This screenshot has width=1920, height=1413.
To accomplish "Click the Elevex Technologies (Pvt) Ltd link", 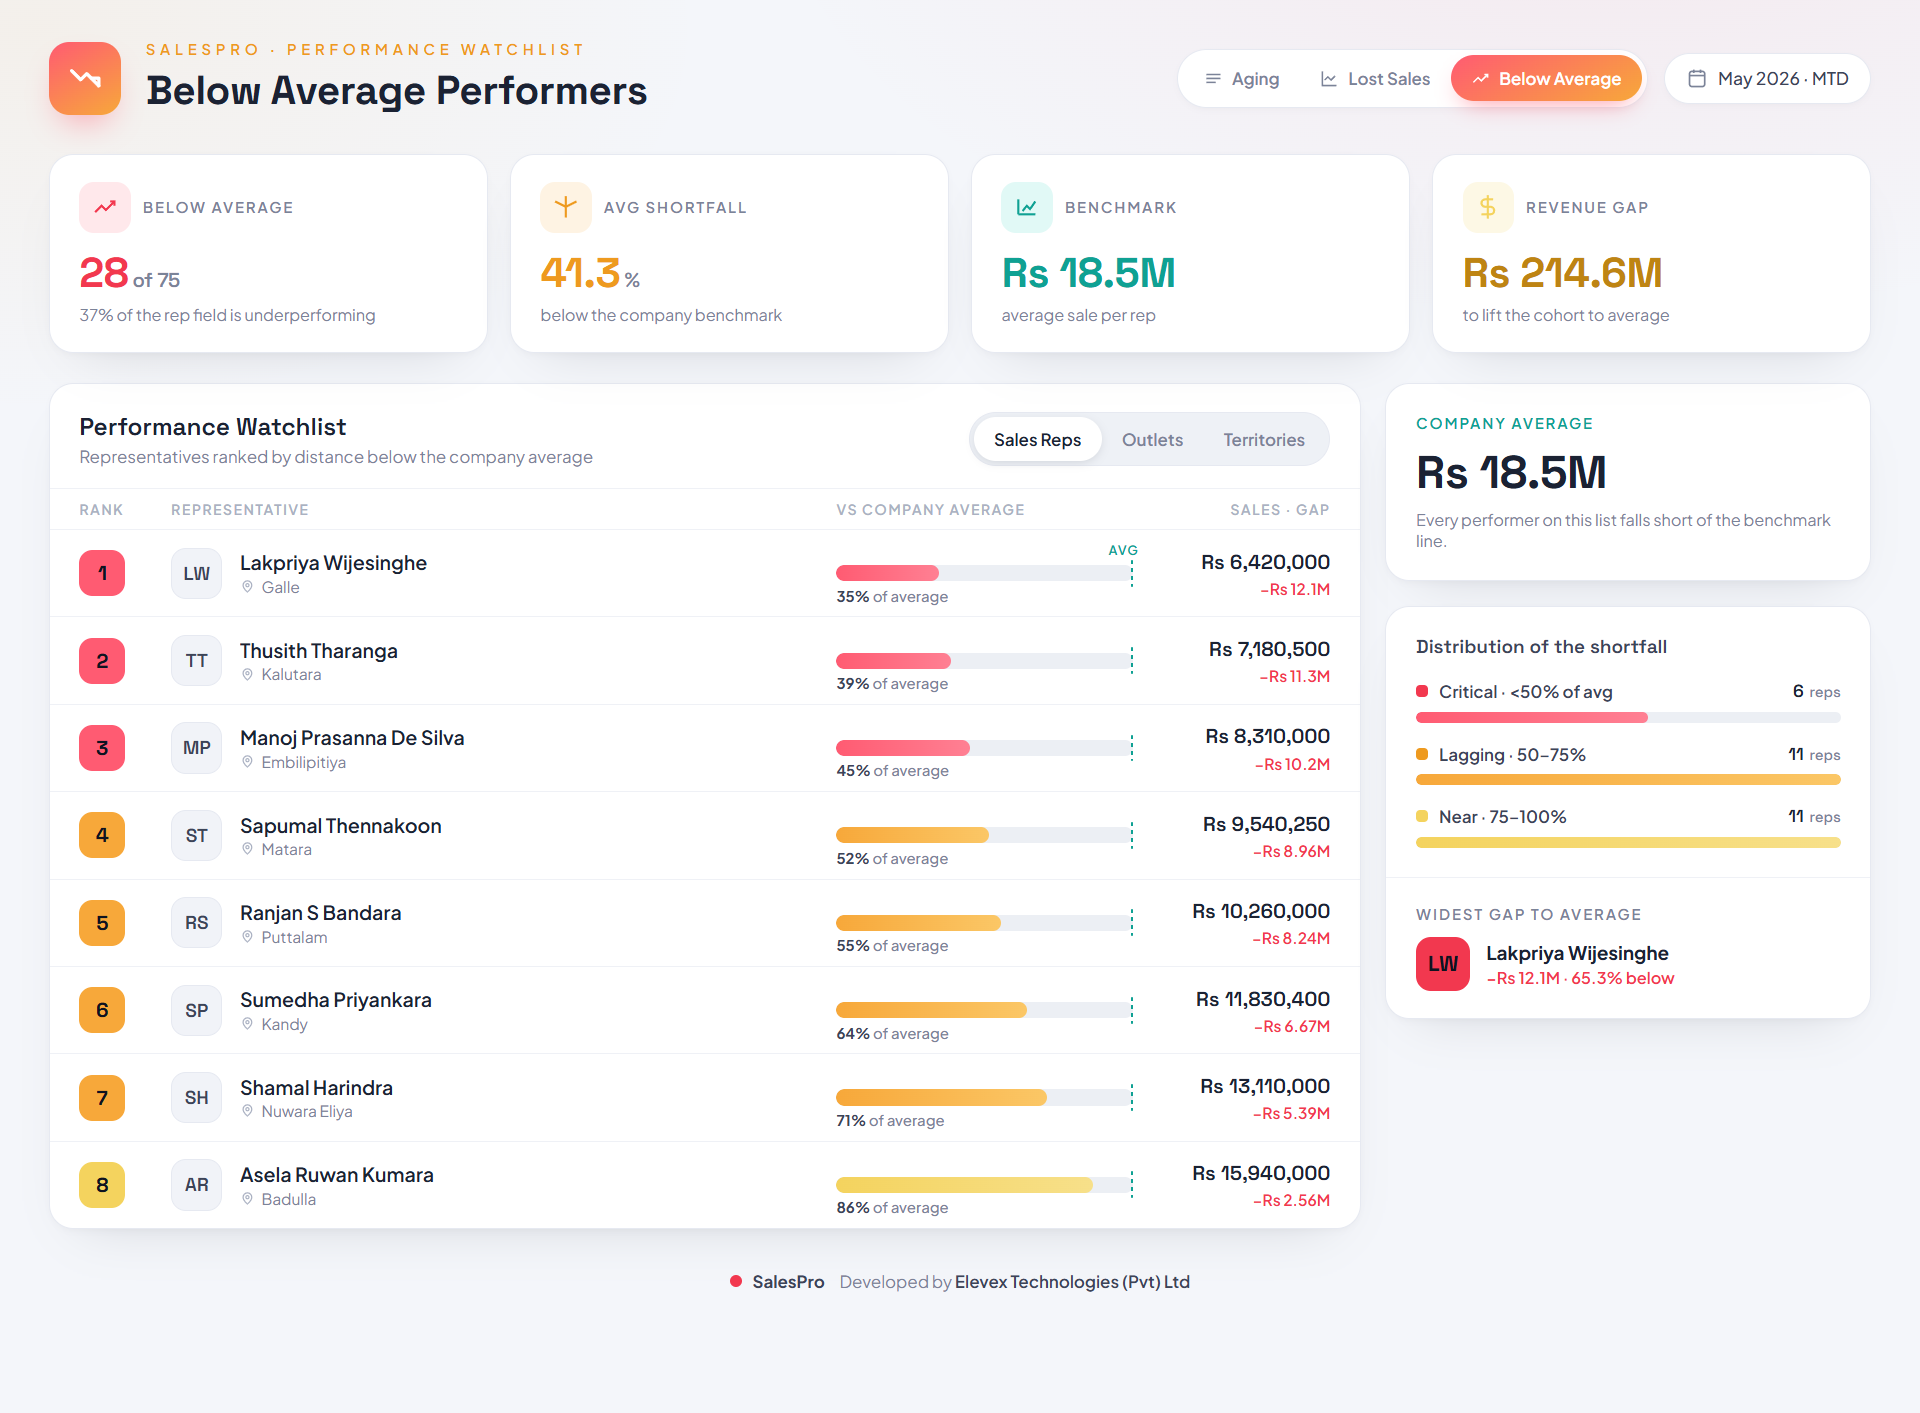I will click(x=1072, y=1282).
